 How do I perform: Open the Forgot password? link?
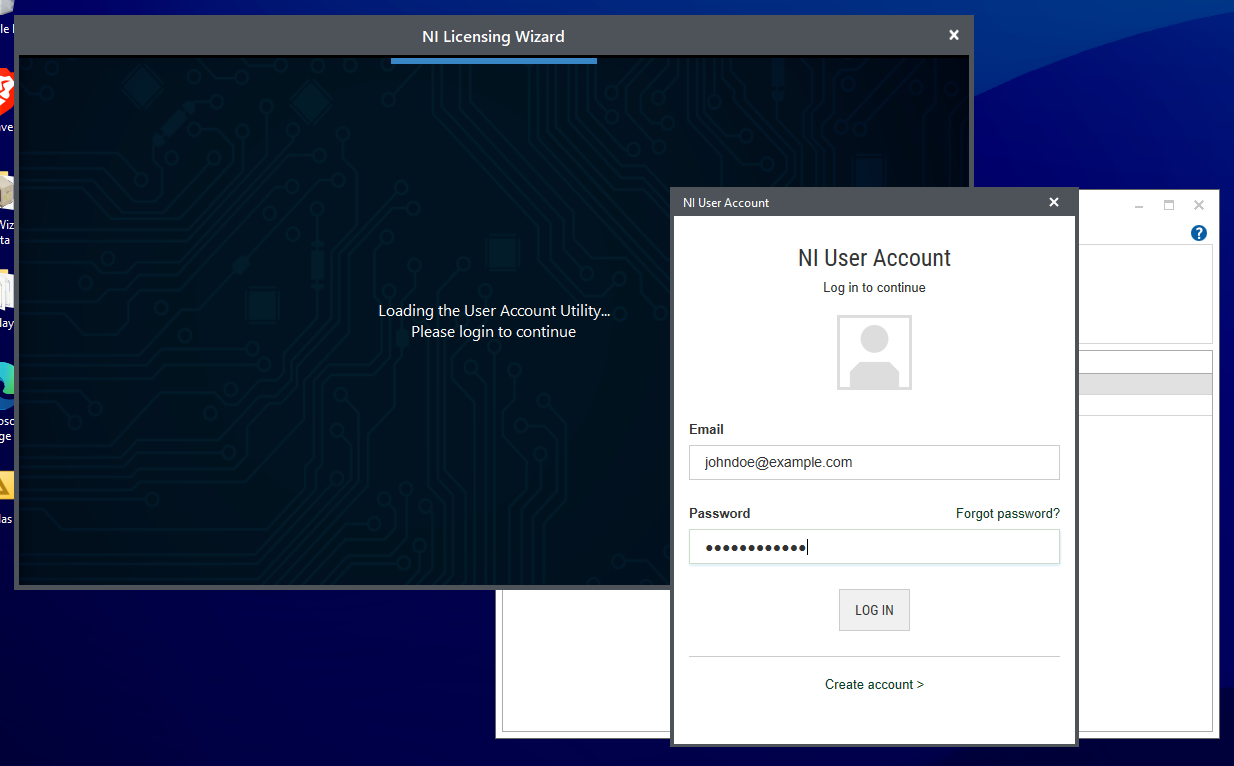(x=1007, y=513)
